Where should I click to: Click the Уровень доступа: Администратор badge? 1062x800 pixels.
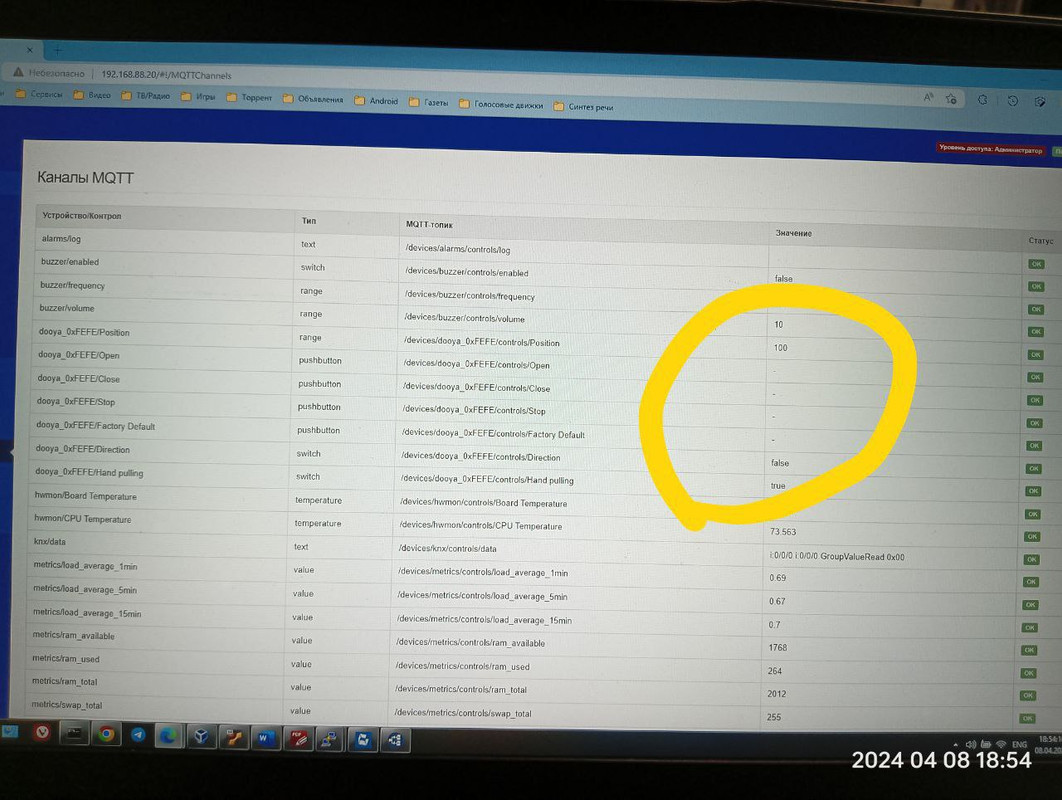(991, 149)
